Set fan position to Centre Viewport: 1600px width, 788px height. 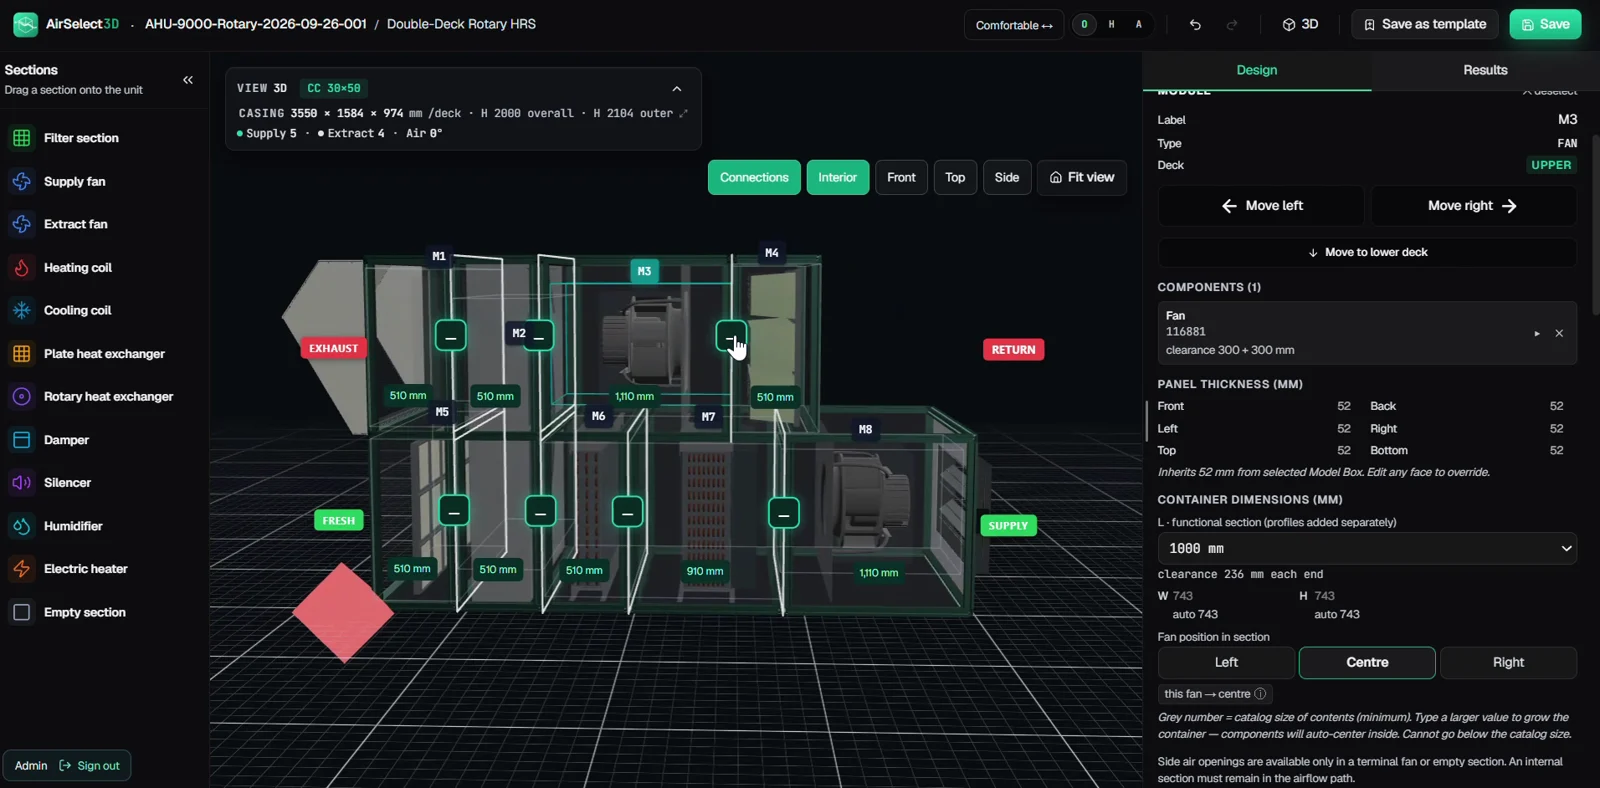[1367, 662]
